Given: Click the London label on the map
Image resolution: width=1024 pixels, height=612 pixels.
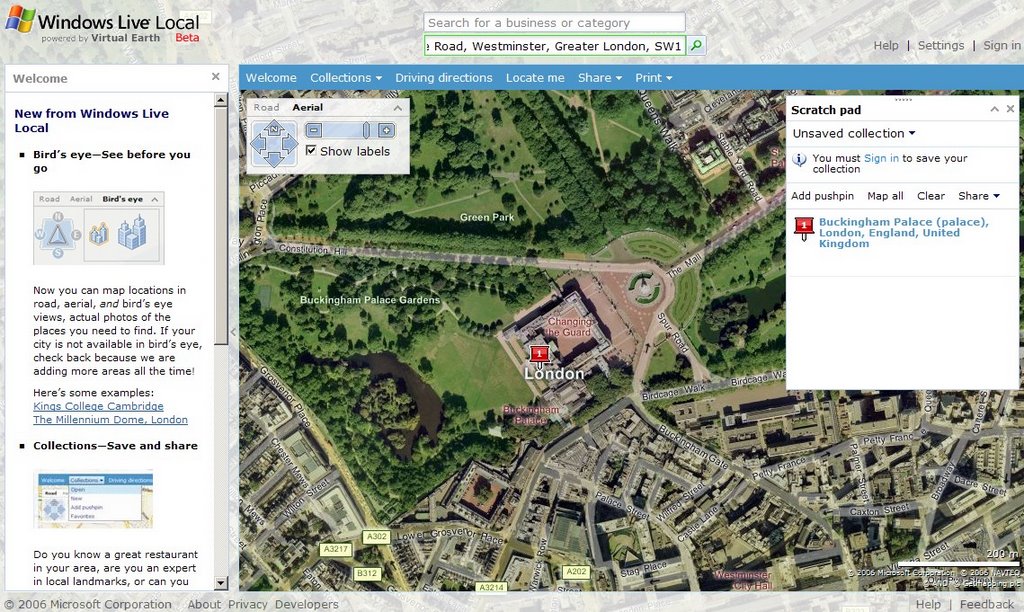Looking at the screenshot, I should (554, 374).
